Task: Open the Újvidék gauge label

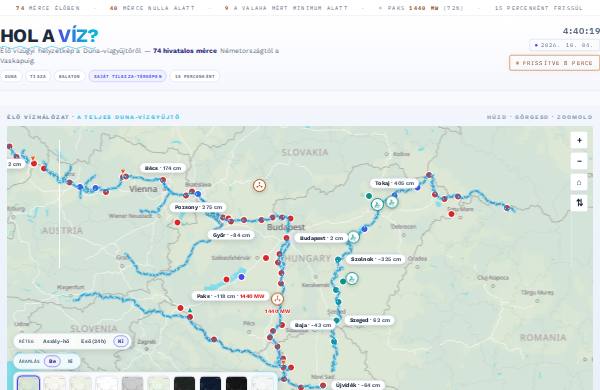Action: click(x=357, y=385)
